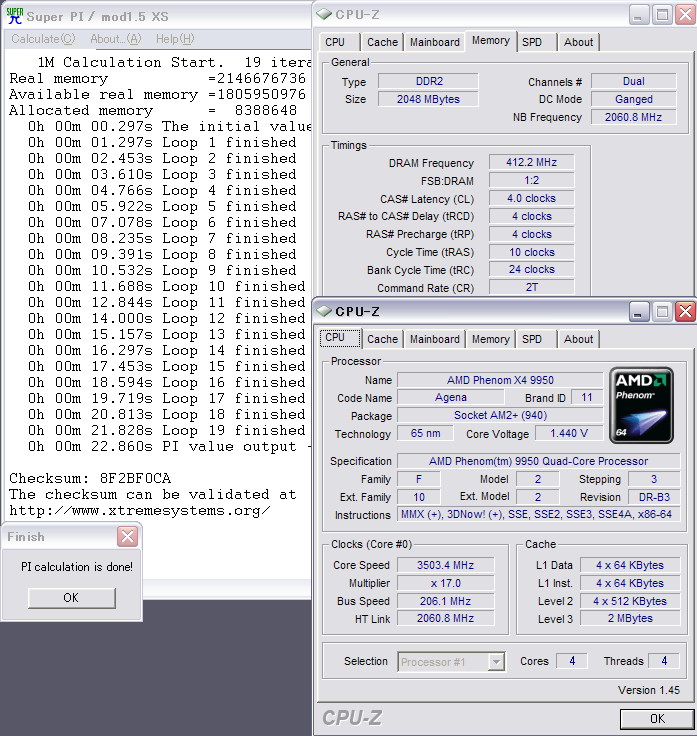697x736 pixels.
Task: Switch to Memory tab in lower CPU-Z window
Action: pos(490,339)
